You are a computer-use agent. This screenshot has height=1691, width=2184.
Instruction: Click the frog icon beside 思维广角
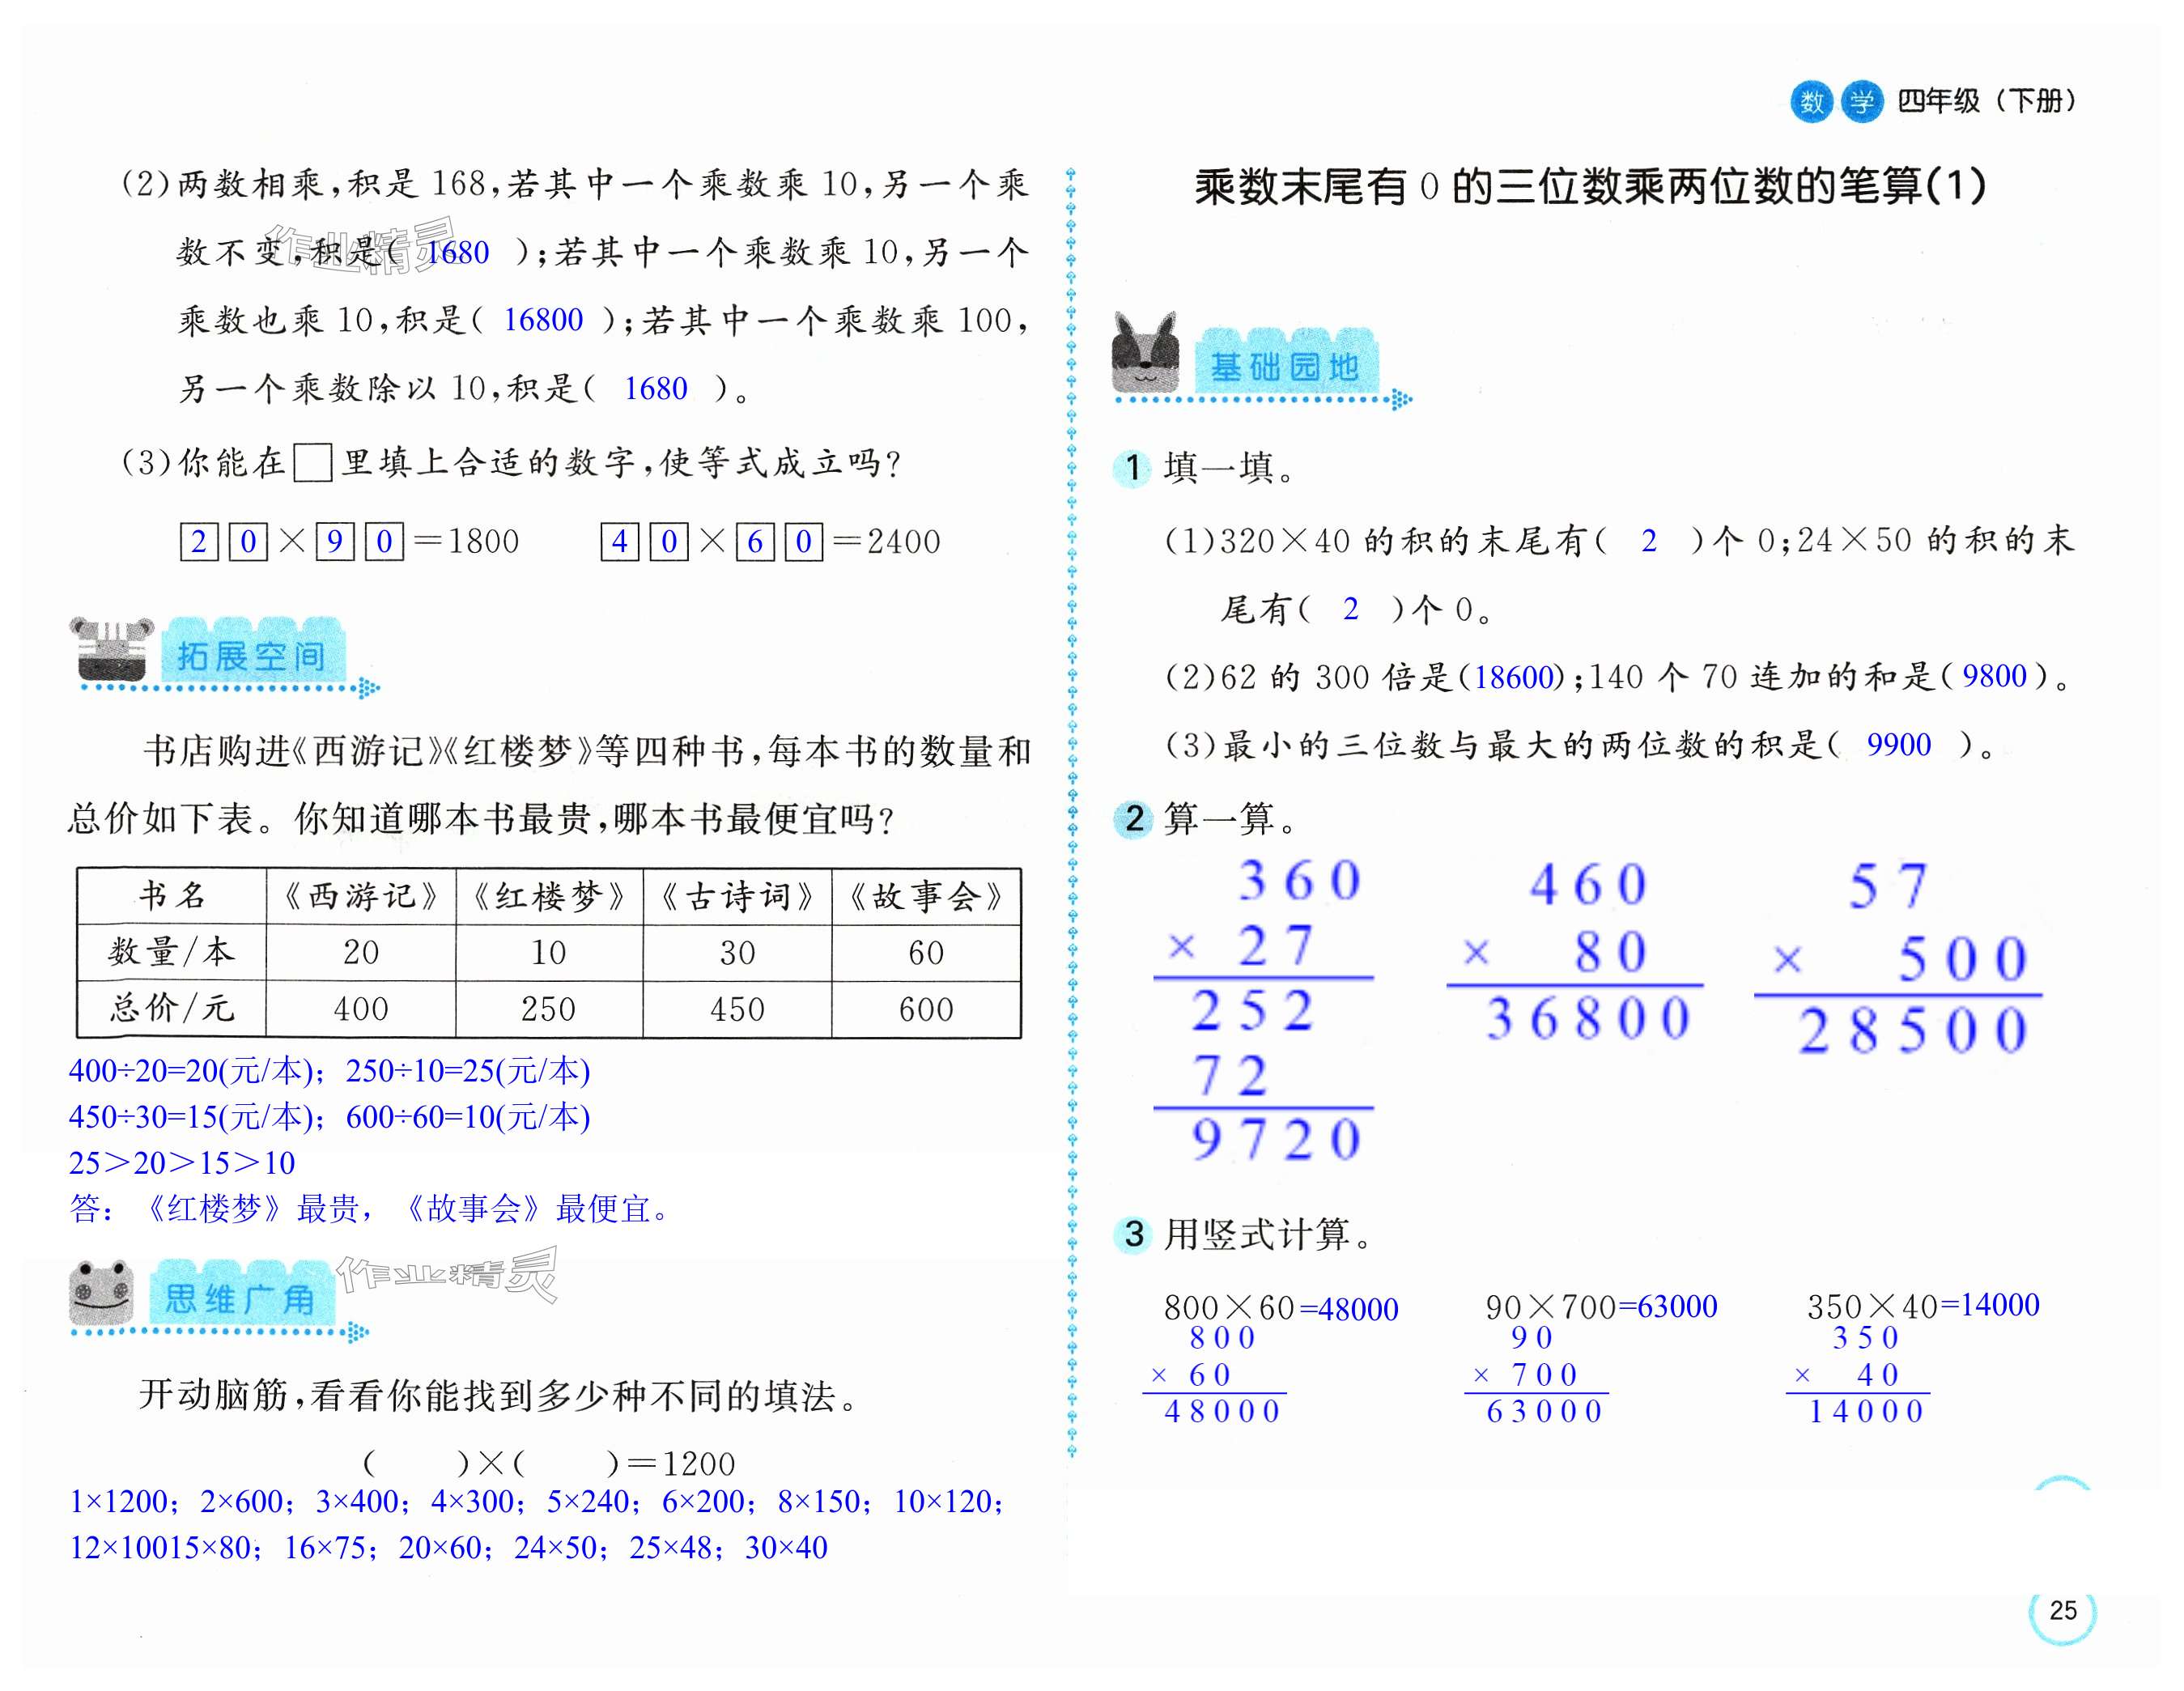(101, 1291)
